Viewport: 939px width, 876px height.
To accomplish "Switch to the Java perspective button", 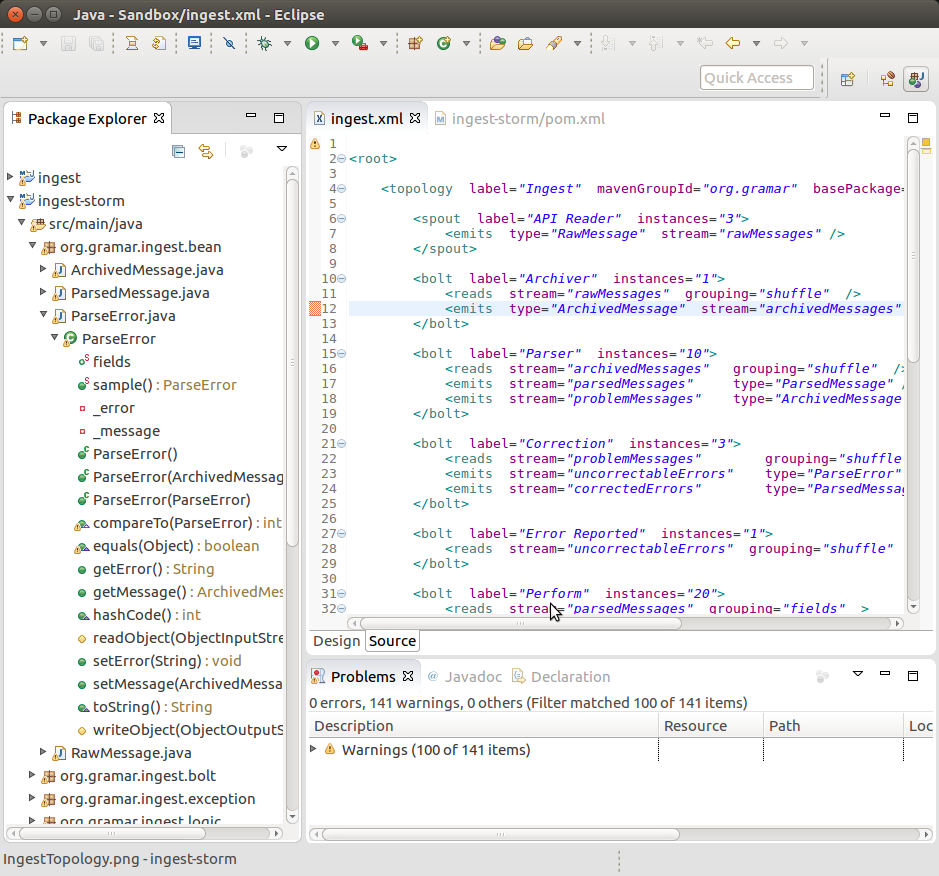I will click(x=914, y=79).
